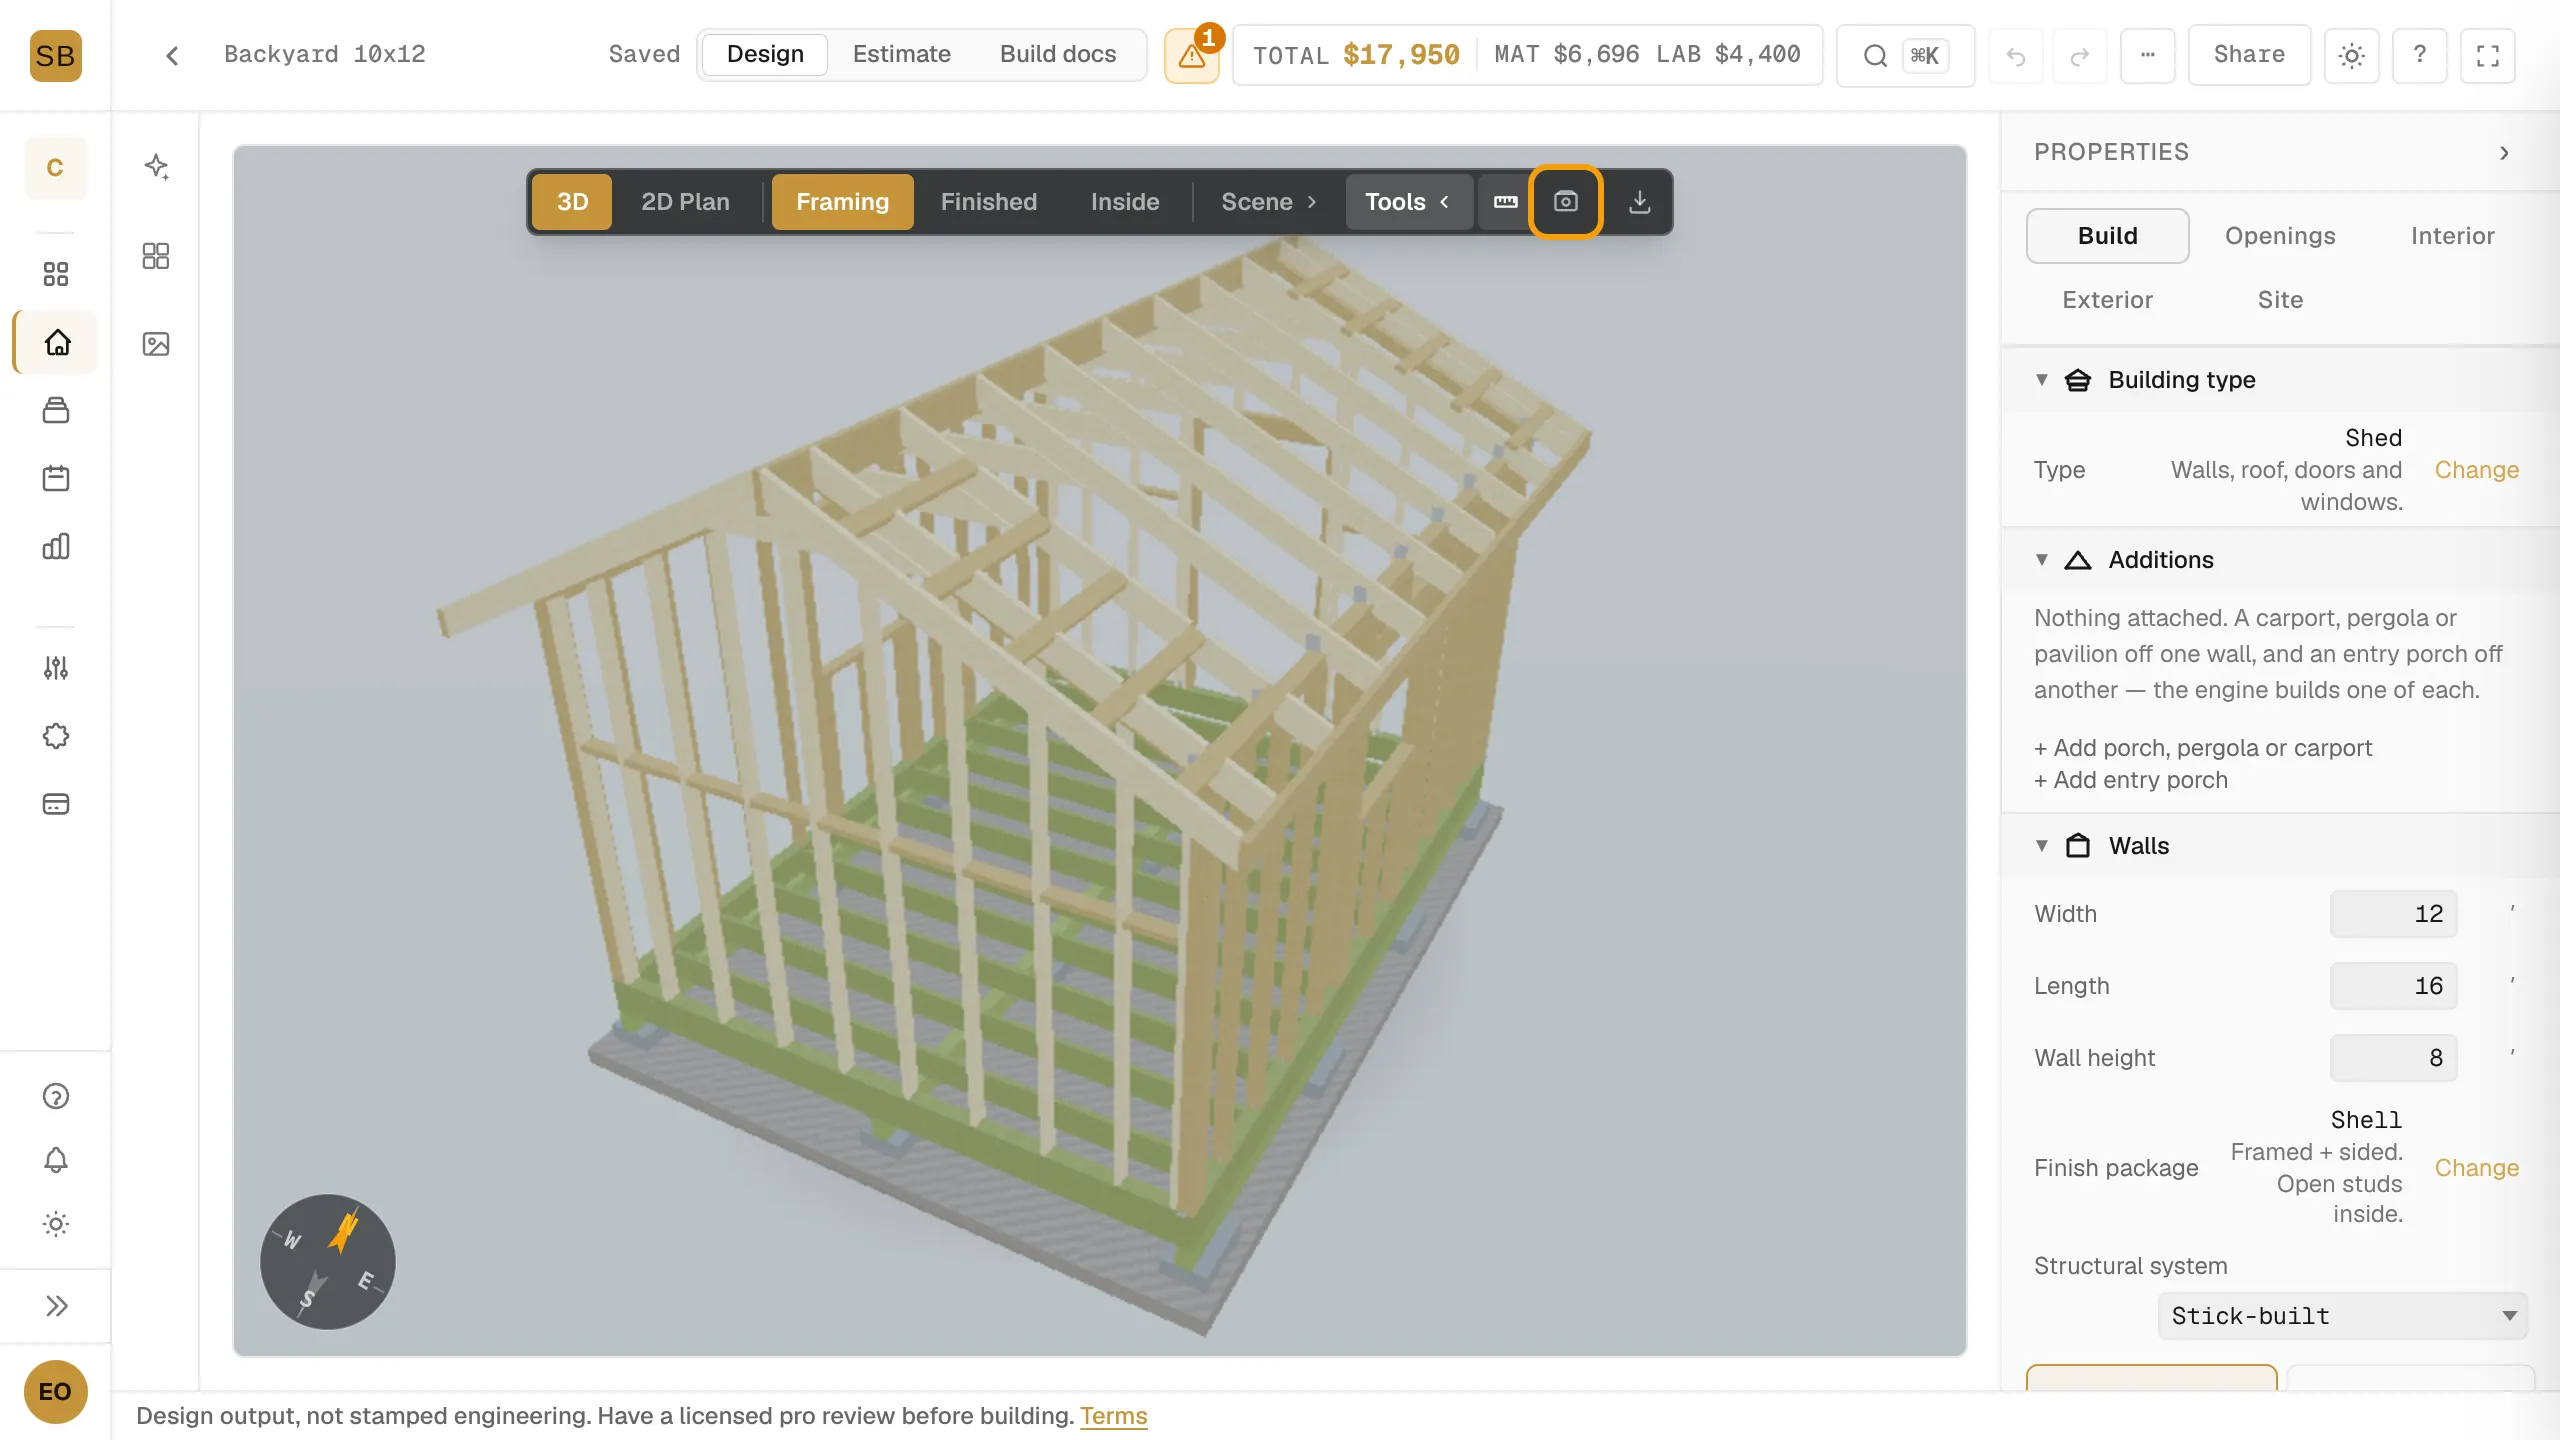The height and width of the screenshot is (1440, 2560).
Task: Open the more options ellipsis menu
Action: 2147,55
